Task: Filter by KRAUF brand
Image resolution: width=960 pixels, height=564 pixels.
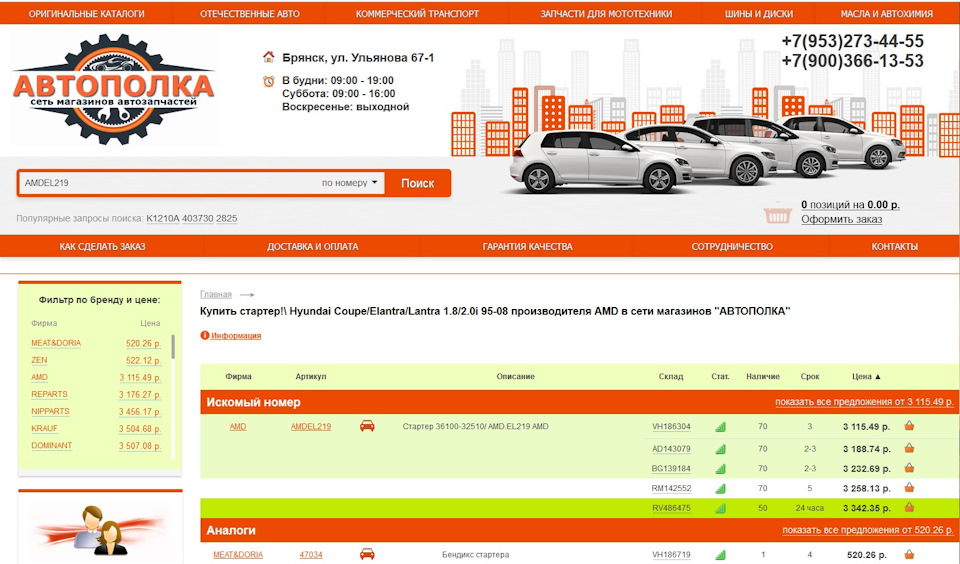Action: click(44, 429)
